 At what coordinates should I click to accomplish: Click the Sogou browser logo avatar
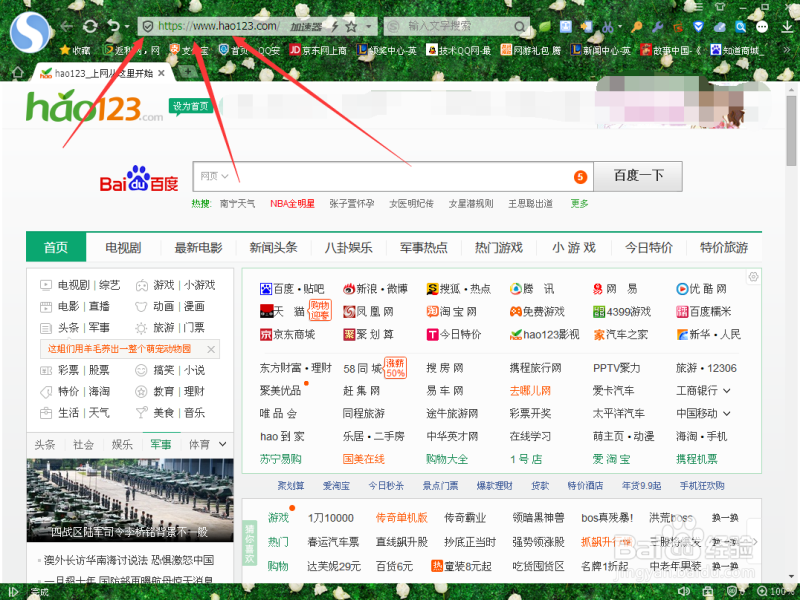[30, 32]
